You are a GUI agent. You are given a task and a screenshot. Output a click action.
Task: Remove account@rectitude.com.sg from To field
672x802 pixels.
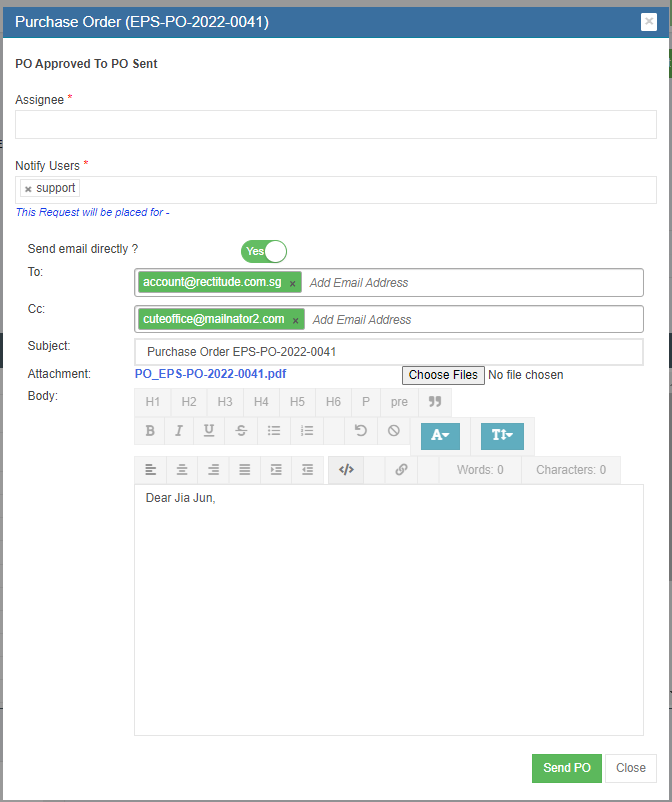click(293, 284)
